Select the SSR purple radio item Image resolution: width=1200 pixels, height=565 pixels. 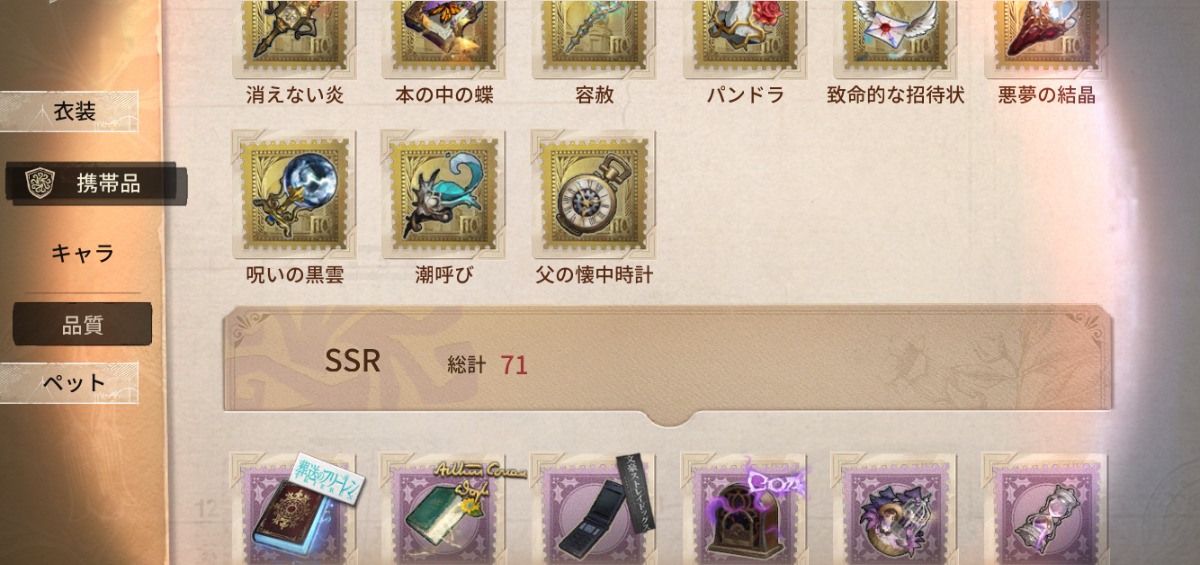pos(744,509)
